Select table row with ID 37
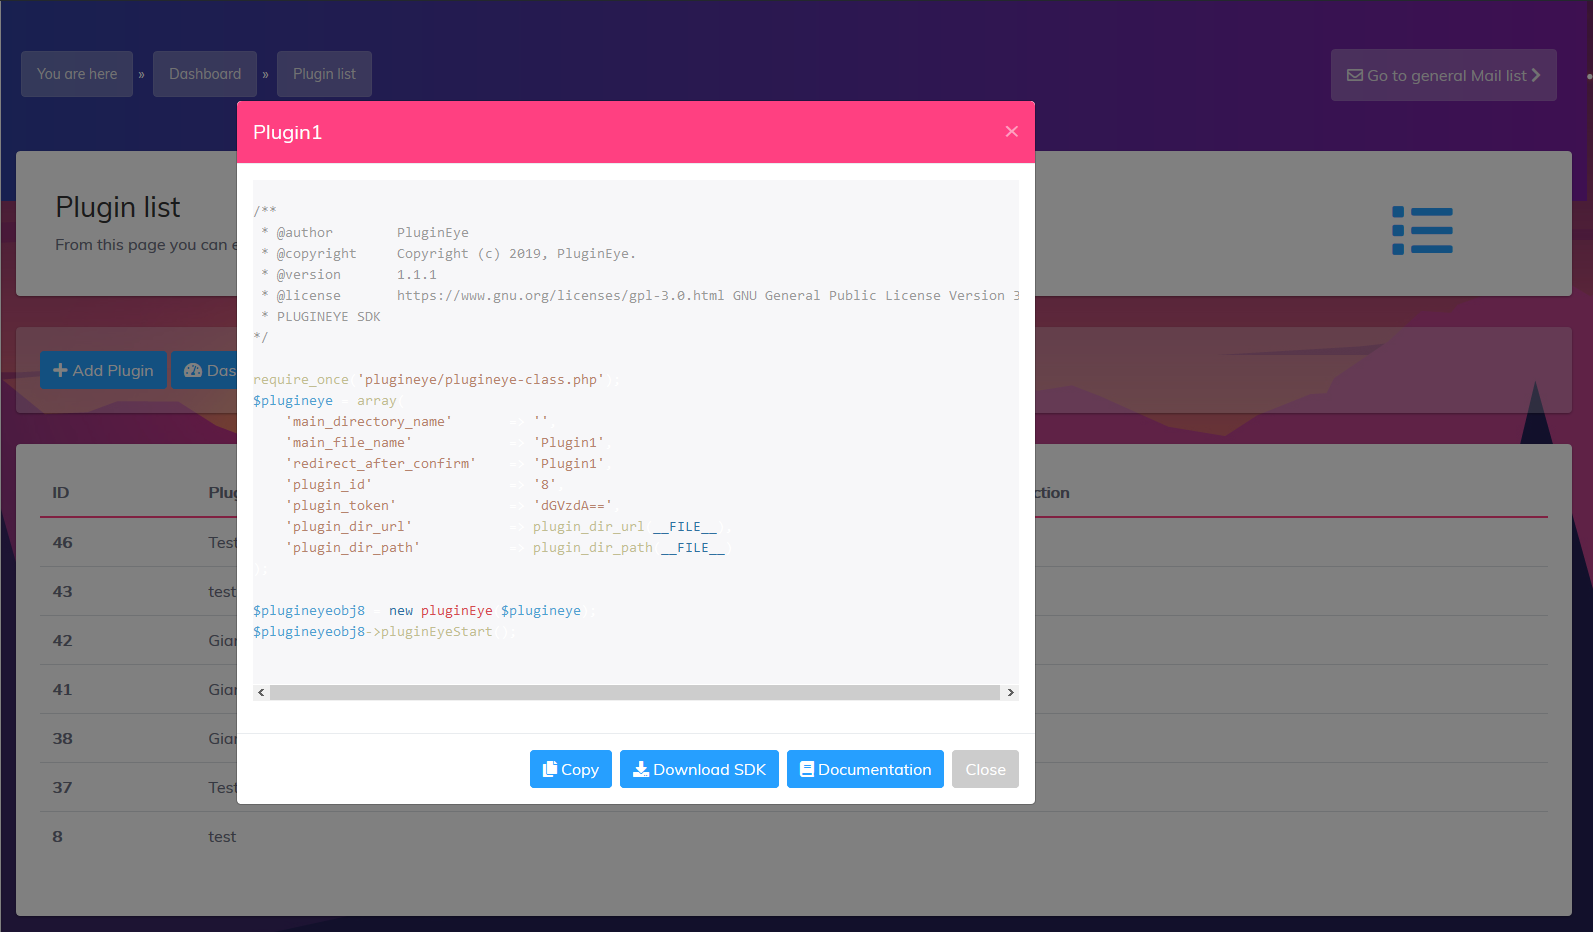 pyautogui.click(x=794, y=787)
